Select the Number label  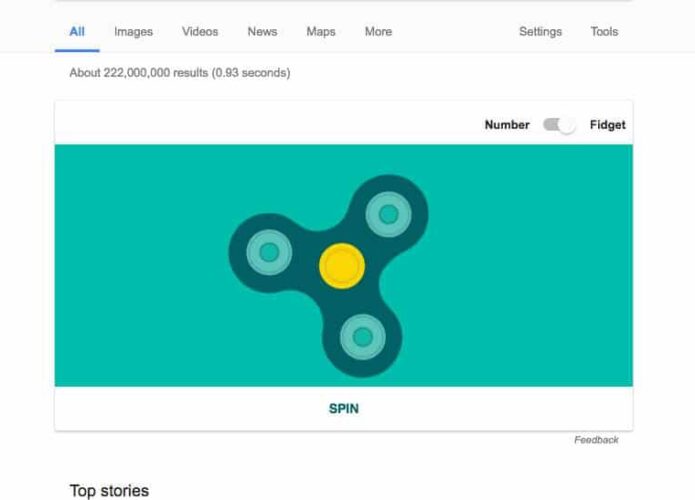tap(507, 125)
